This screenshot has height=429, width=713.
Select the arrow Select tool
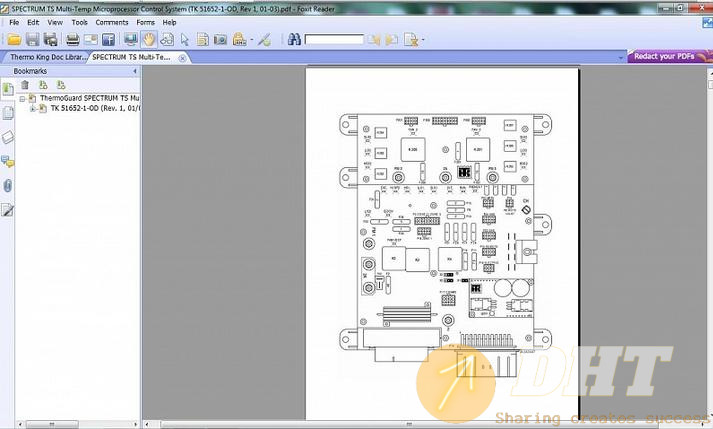(x=185, y=40)
